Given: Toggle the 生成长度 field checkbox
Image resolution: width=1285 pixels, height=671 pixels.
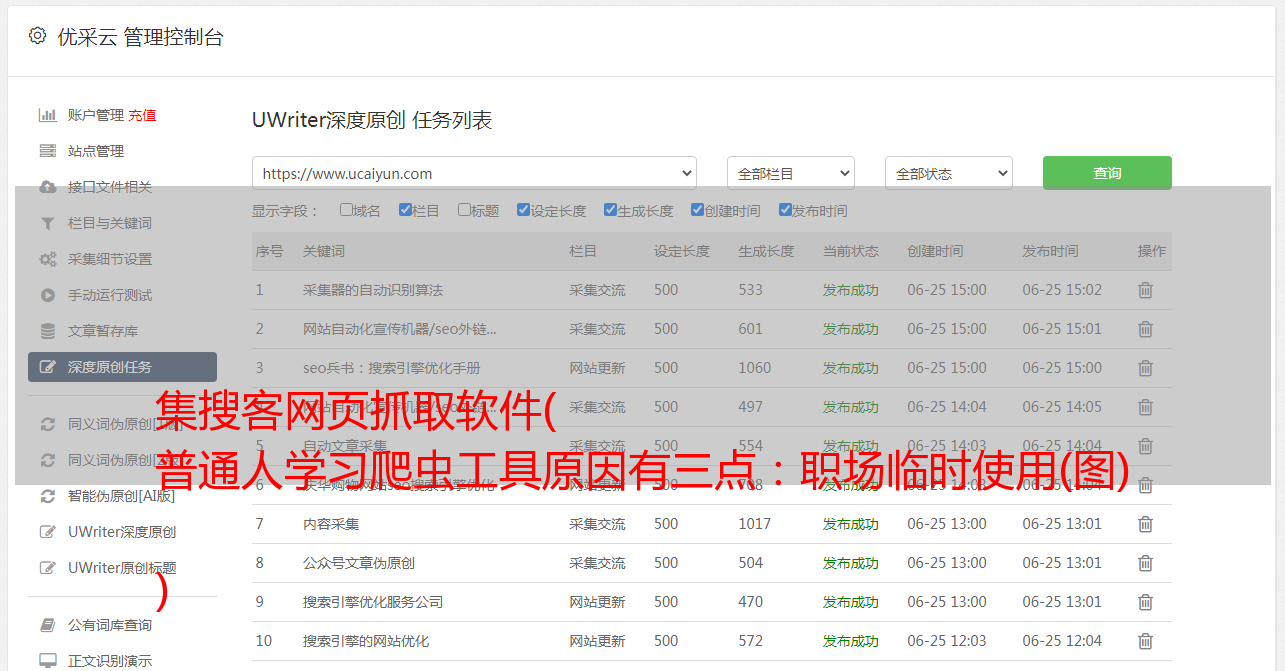Looking at the screenshot, I should 610,210.
